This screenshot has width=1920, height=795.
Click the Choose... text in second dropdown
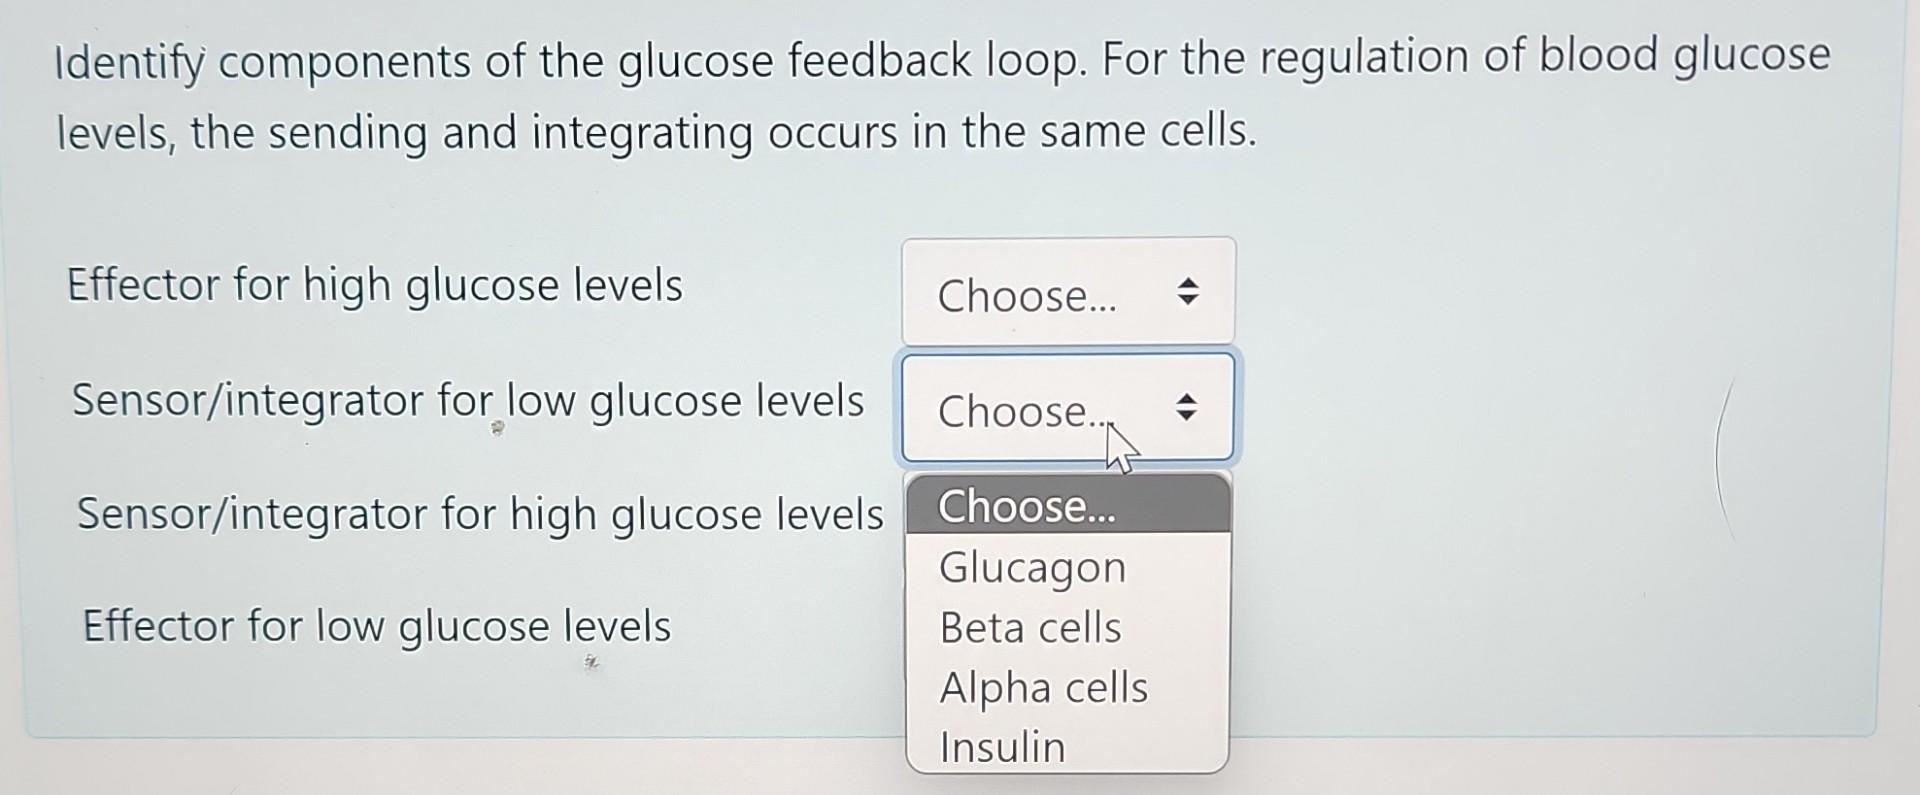[1020, 412]
